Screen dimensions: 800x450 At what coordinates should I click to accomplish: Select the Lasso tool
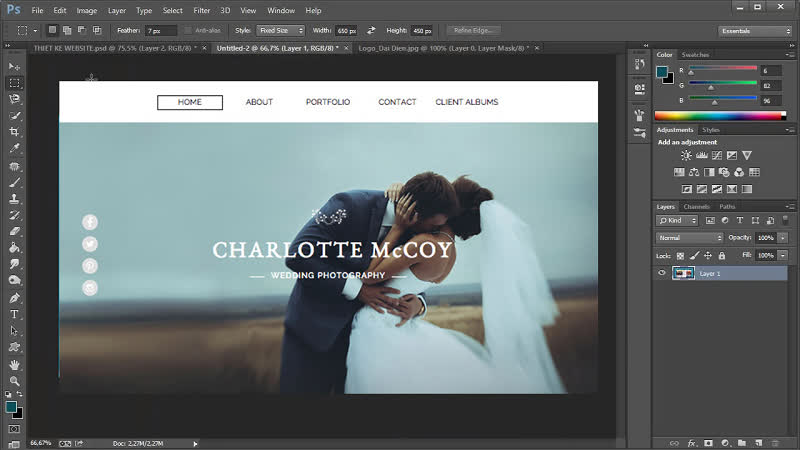14,99
